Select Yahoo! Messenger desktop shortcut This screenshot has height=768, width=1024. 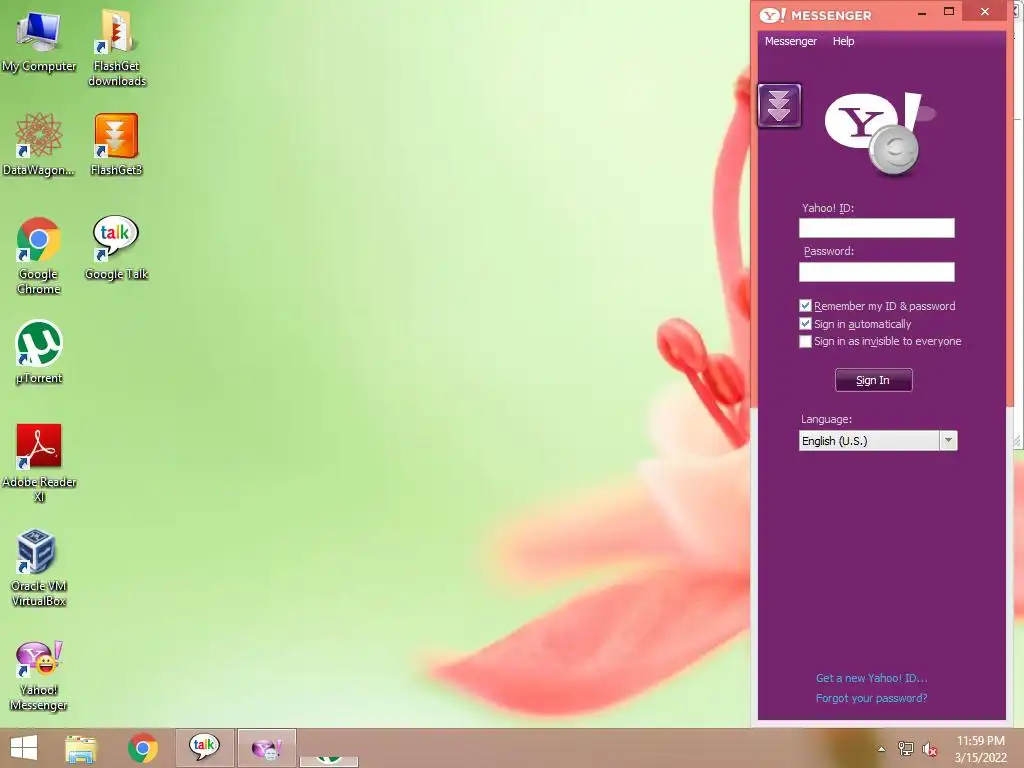pos(39,675)
